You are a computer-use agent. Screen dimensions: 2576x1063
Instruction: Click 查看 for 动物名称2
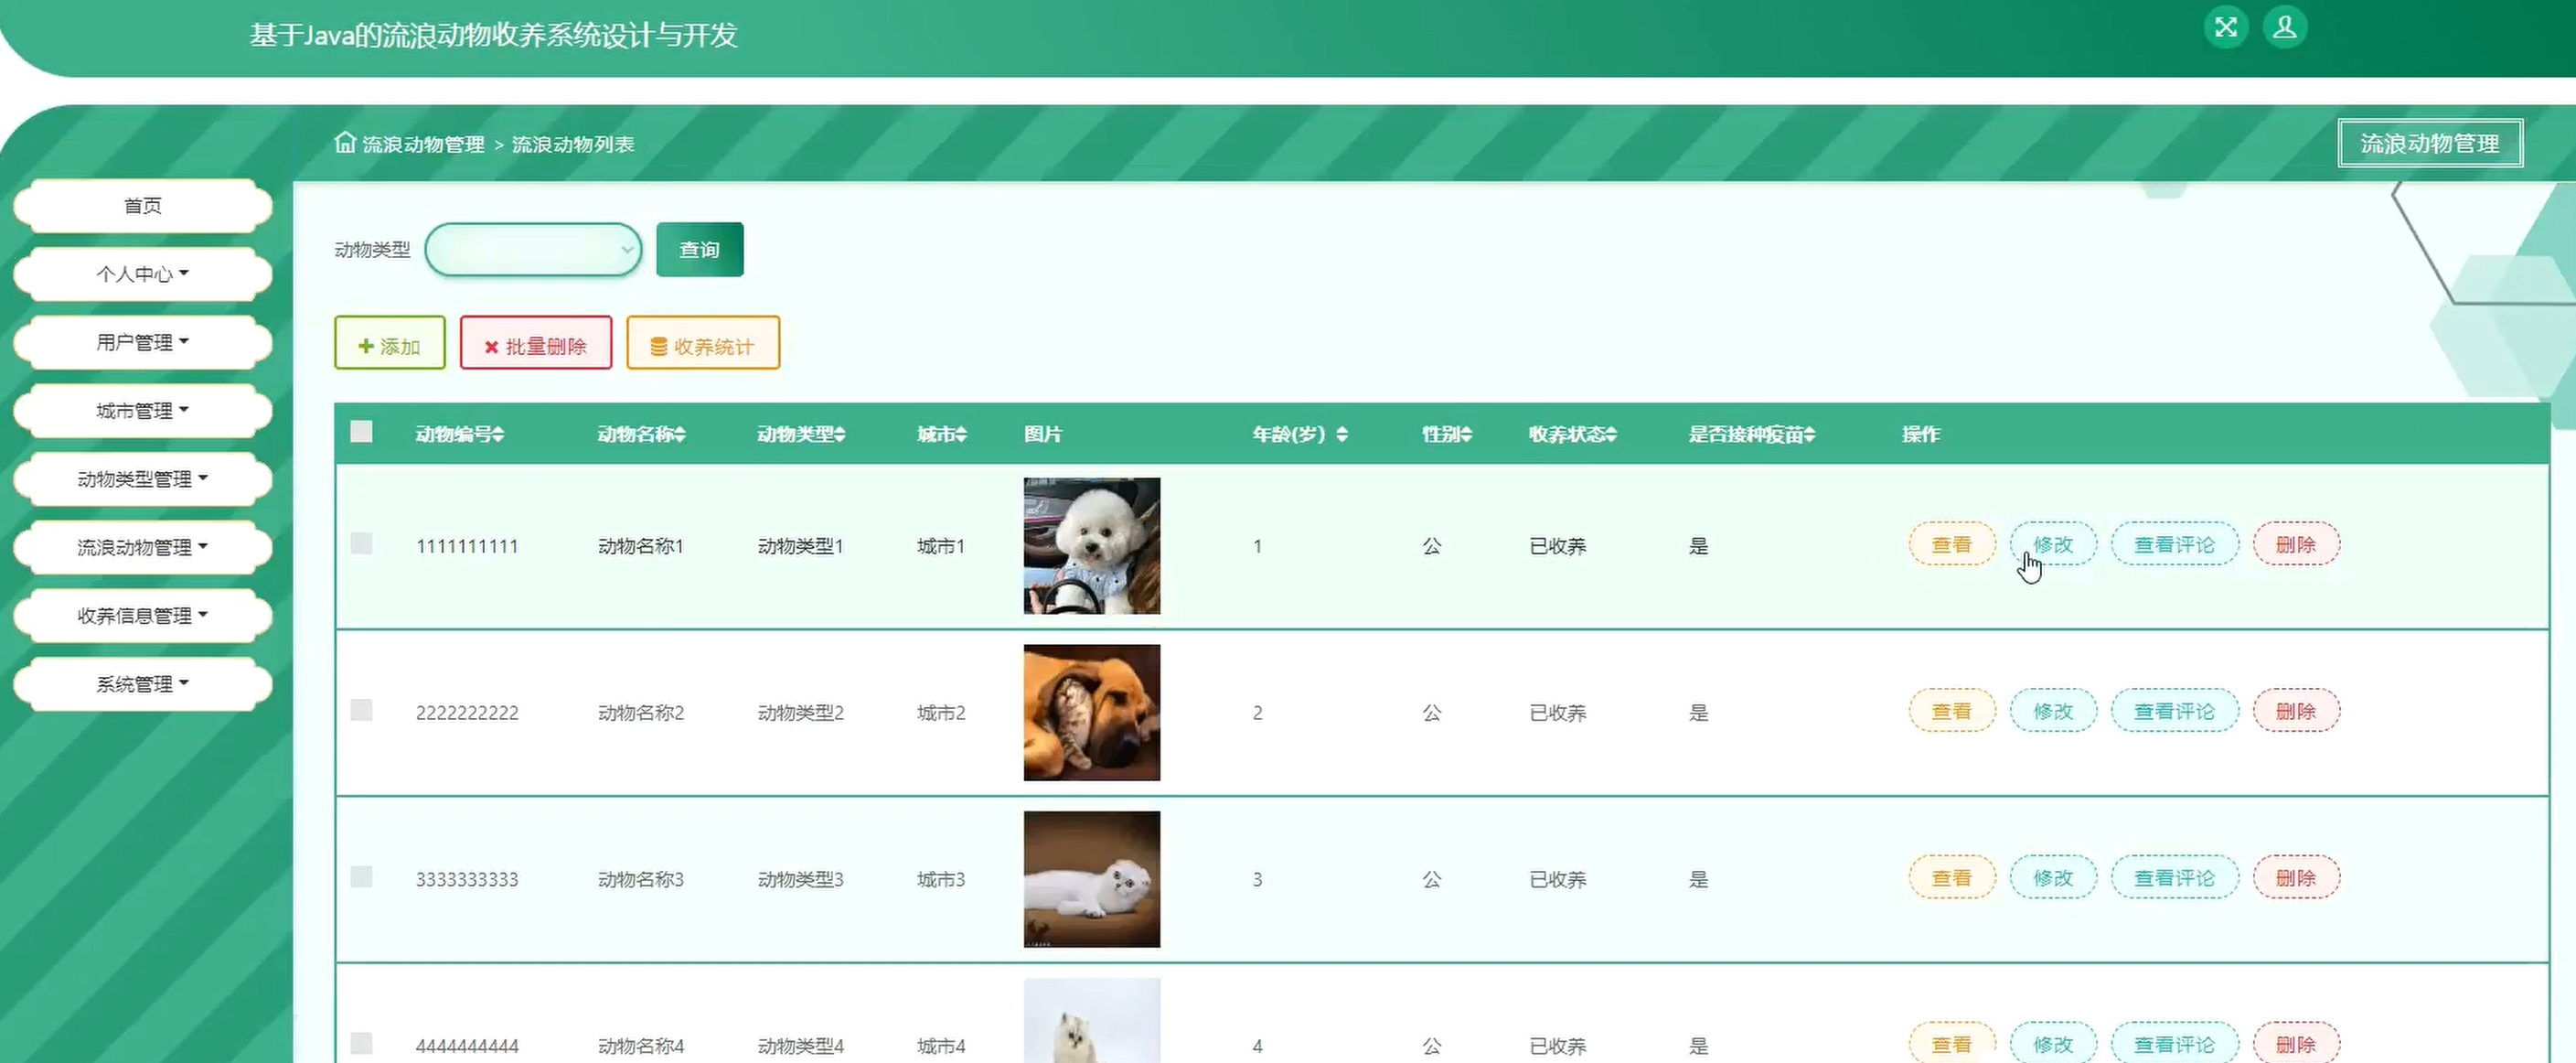[1951, 711]
